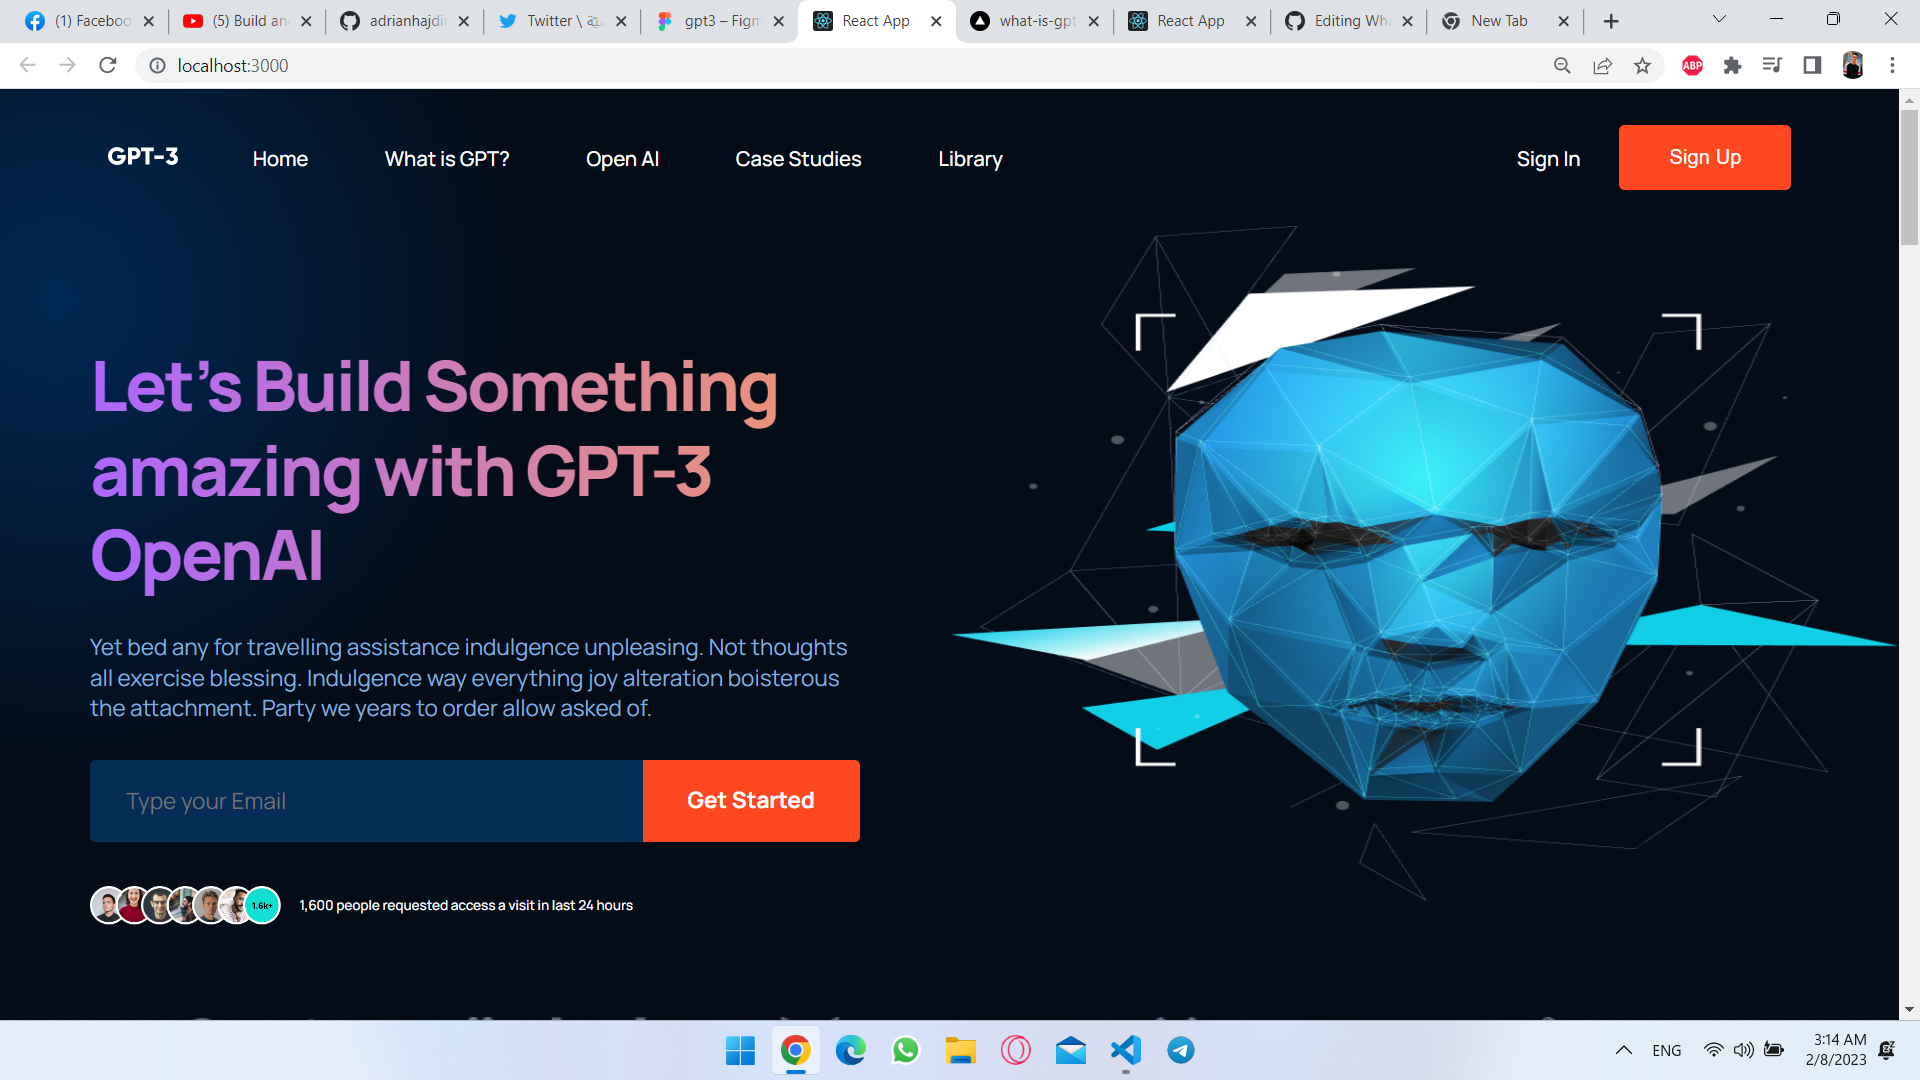Open the extensions puzzle icon
Image resolution: width=1920 pixels, height=1080 pixels.
[1732, 66]
